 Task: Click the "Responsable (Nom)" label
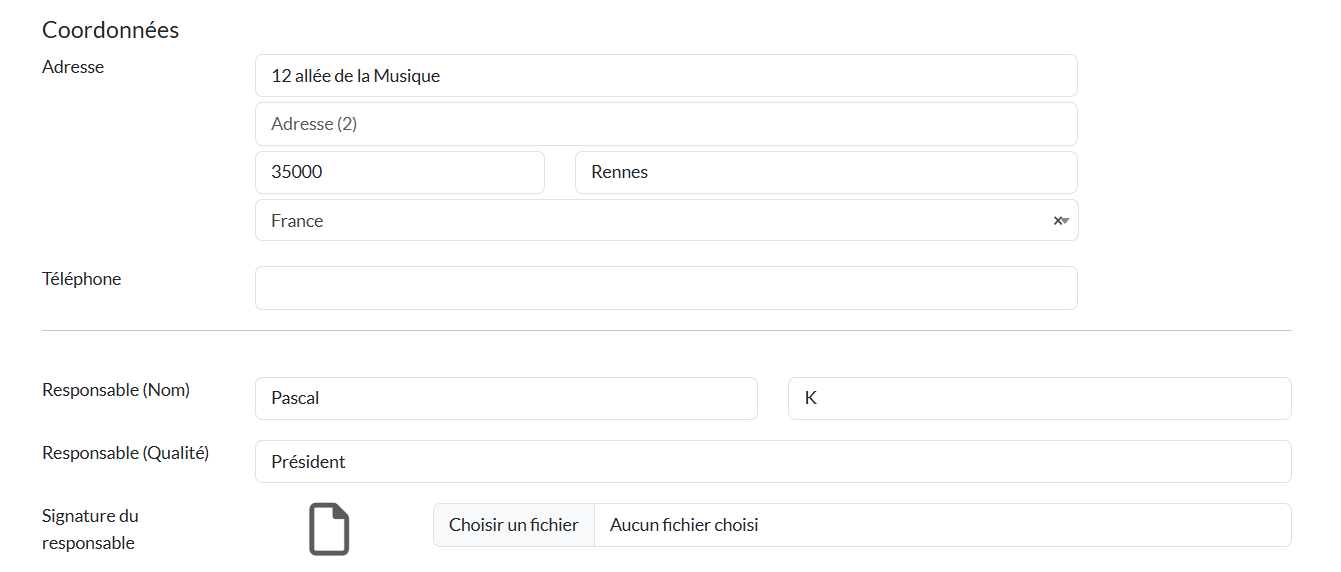click(116, 390)
